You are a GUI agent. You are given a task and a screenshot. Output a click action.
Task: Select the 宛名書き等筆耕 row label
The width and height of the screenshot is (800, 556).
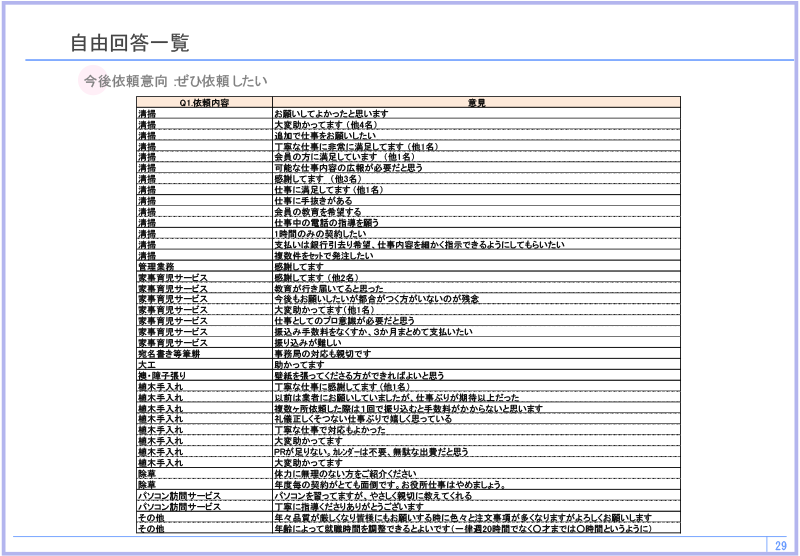point(168,354)
